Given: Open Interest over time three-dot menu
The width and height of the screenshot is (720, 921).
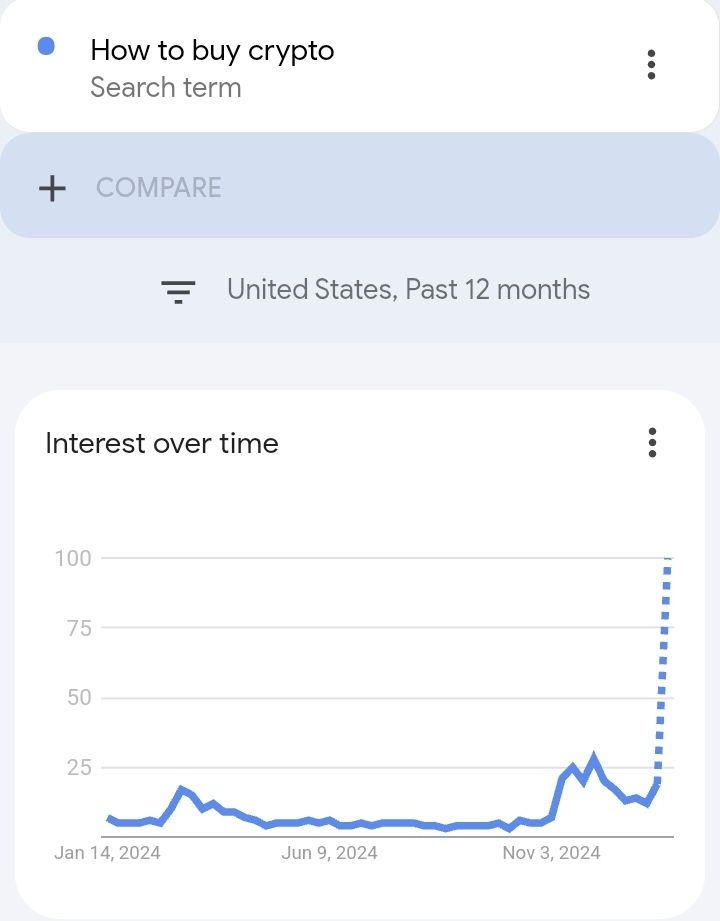Looking at the screenshot, I should (652, 442).
